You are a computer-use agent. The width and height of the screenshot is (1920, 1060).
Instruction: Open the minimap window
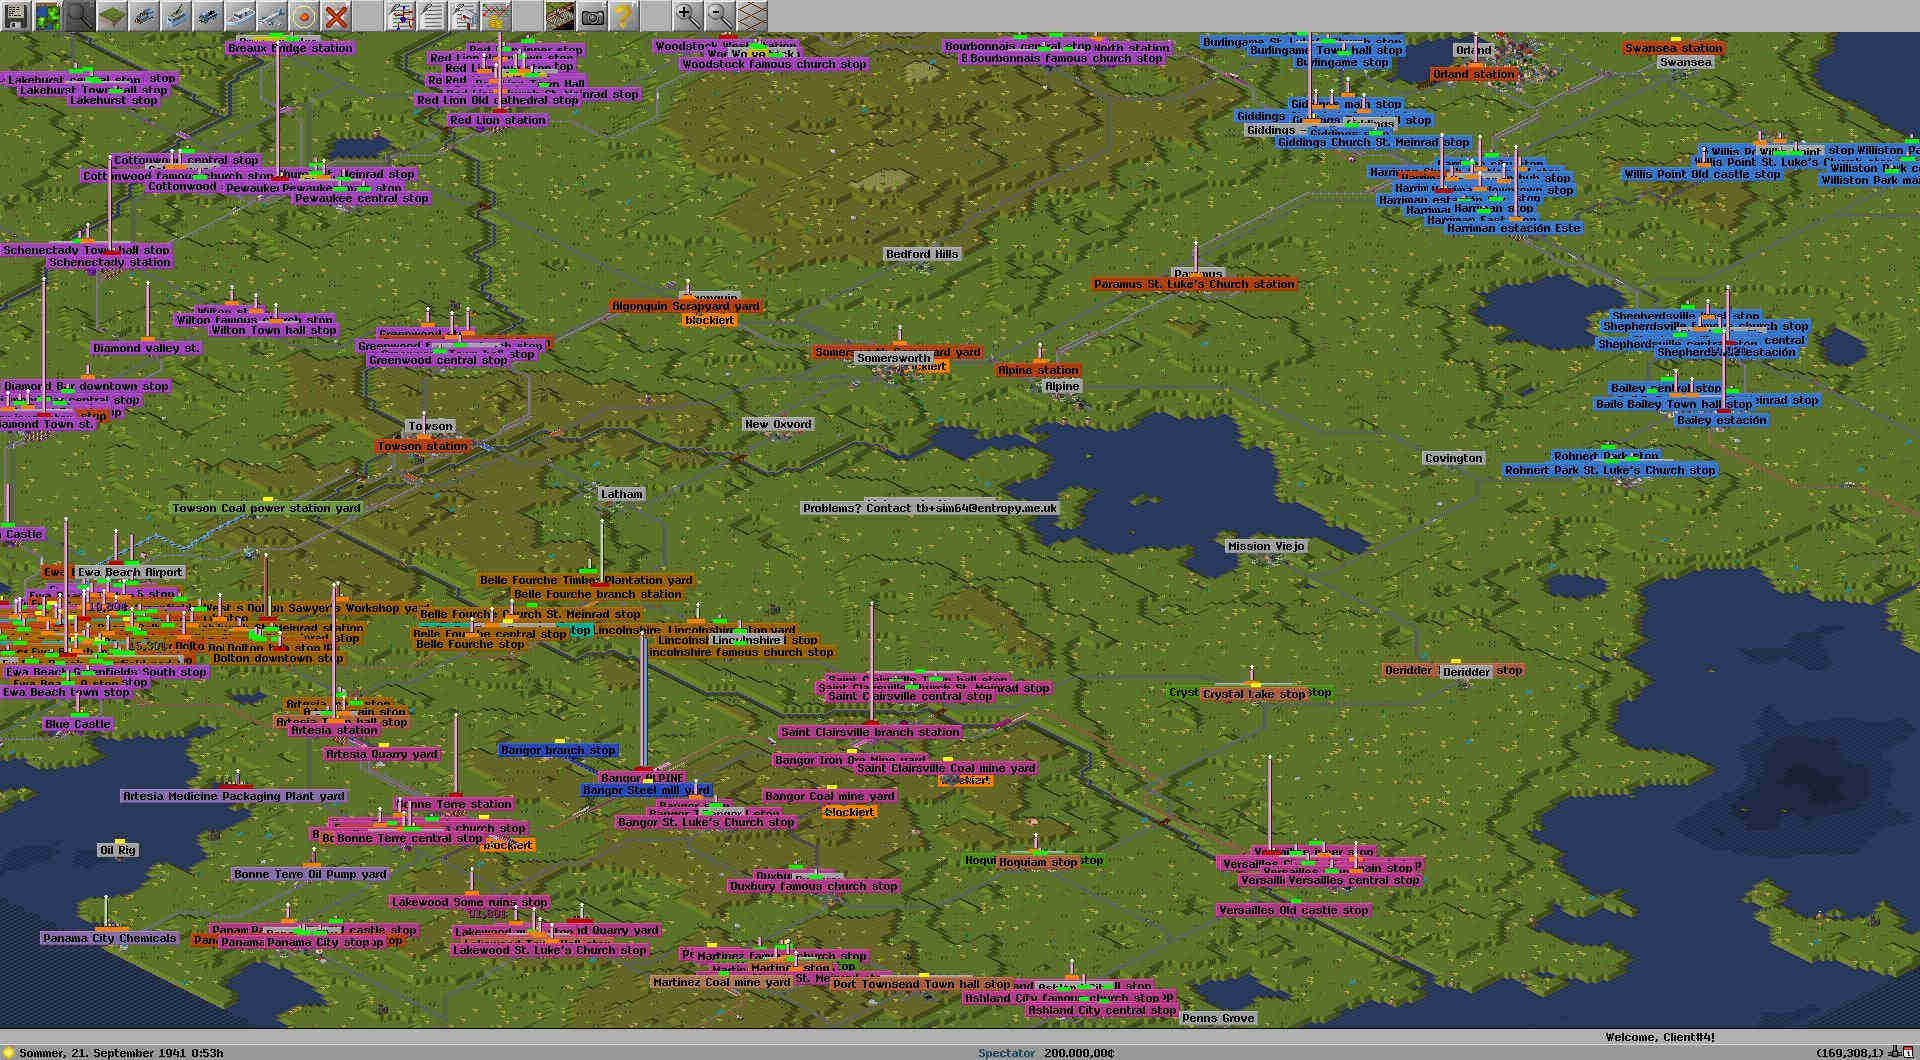click(x=47, y=15)
